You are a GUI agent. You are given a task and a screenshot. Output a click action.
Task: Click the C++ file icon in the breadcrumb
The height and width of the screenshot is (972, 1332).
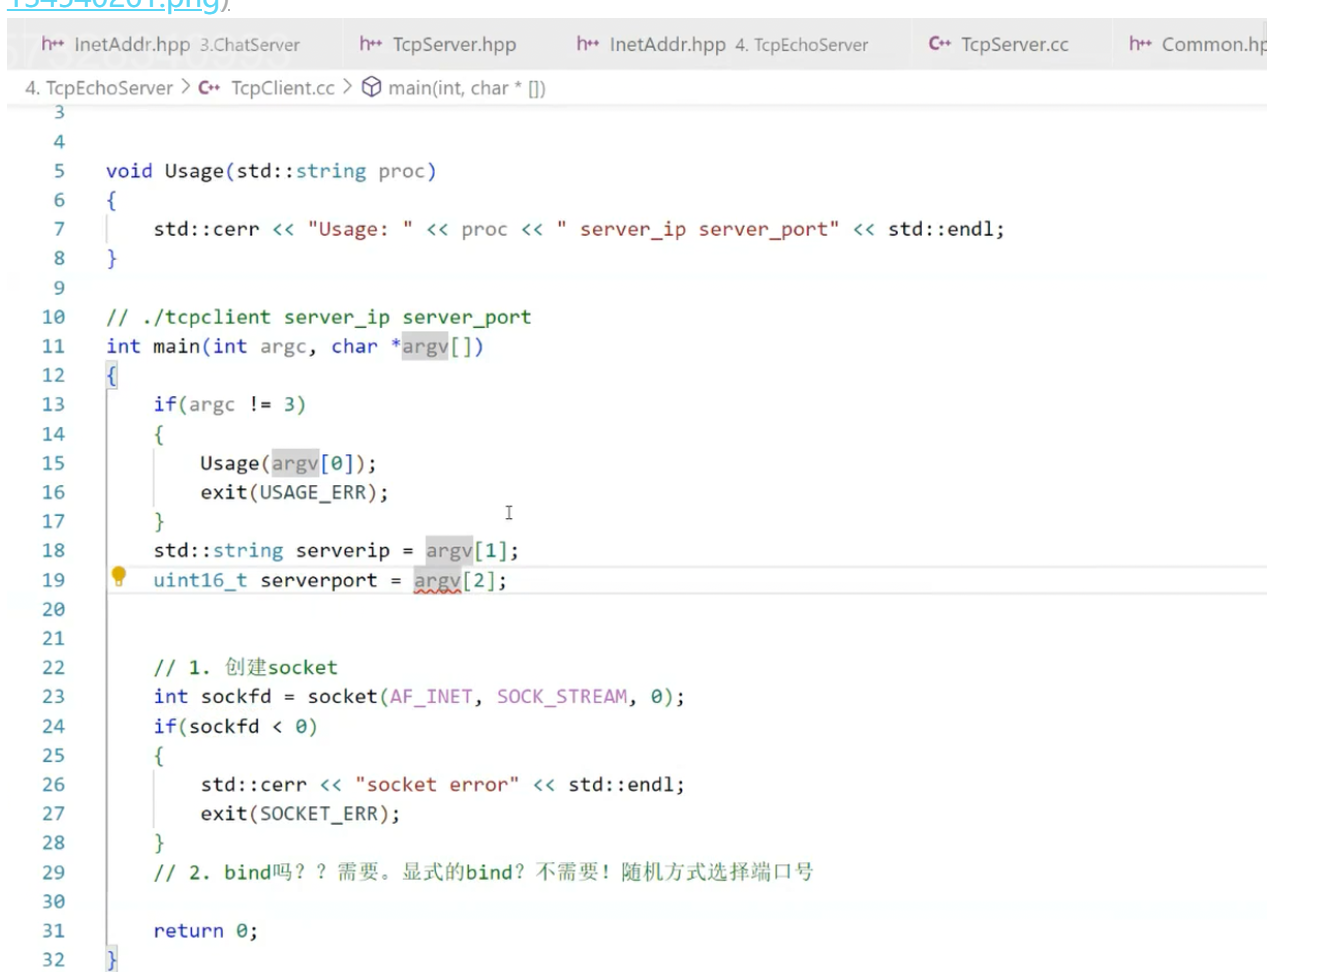pyautogui.click(x=209, y=88)
